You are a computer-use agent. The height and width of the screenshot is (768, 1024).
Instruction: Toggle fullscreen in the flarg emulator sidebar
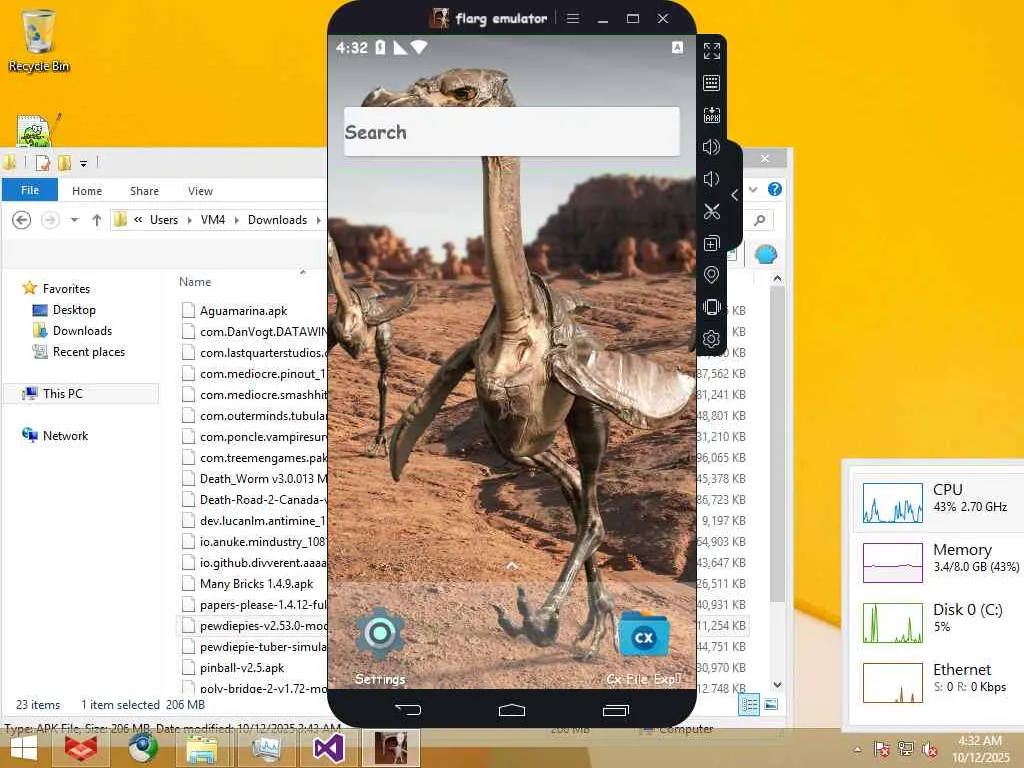point(712,51)
